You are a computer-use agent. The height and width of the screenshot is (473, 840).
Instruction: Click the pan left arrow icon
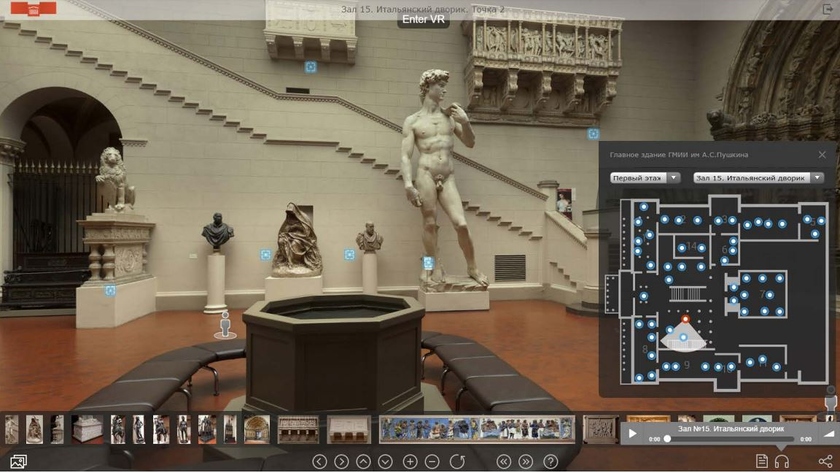point(320,461)
